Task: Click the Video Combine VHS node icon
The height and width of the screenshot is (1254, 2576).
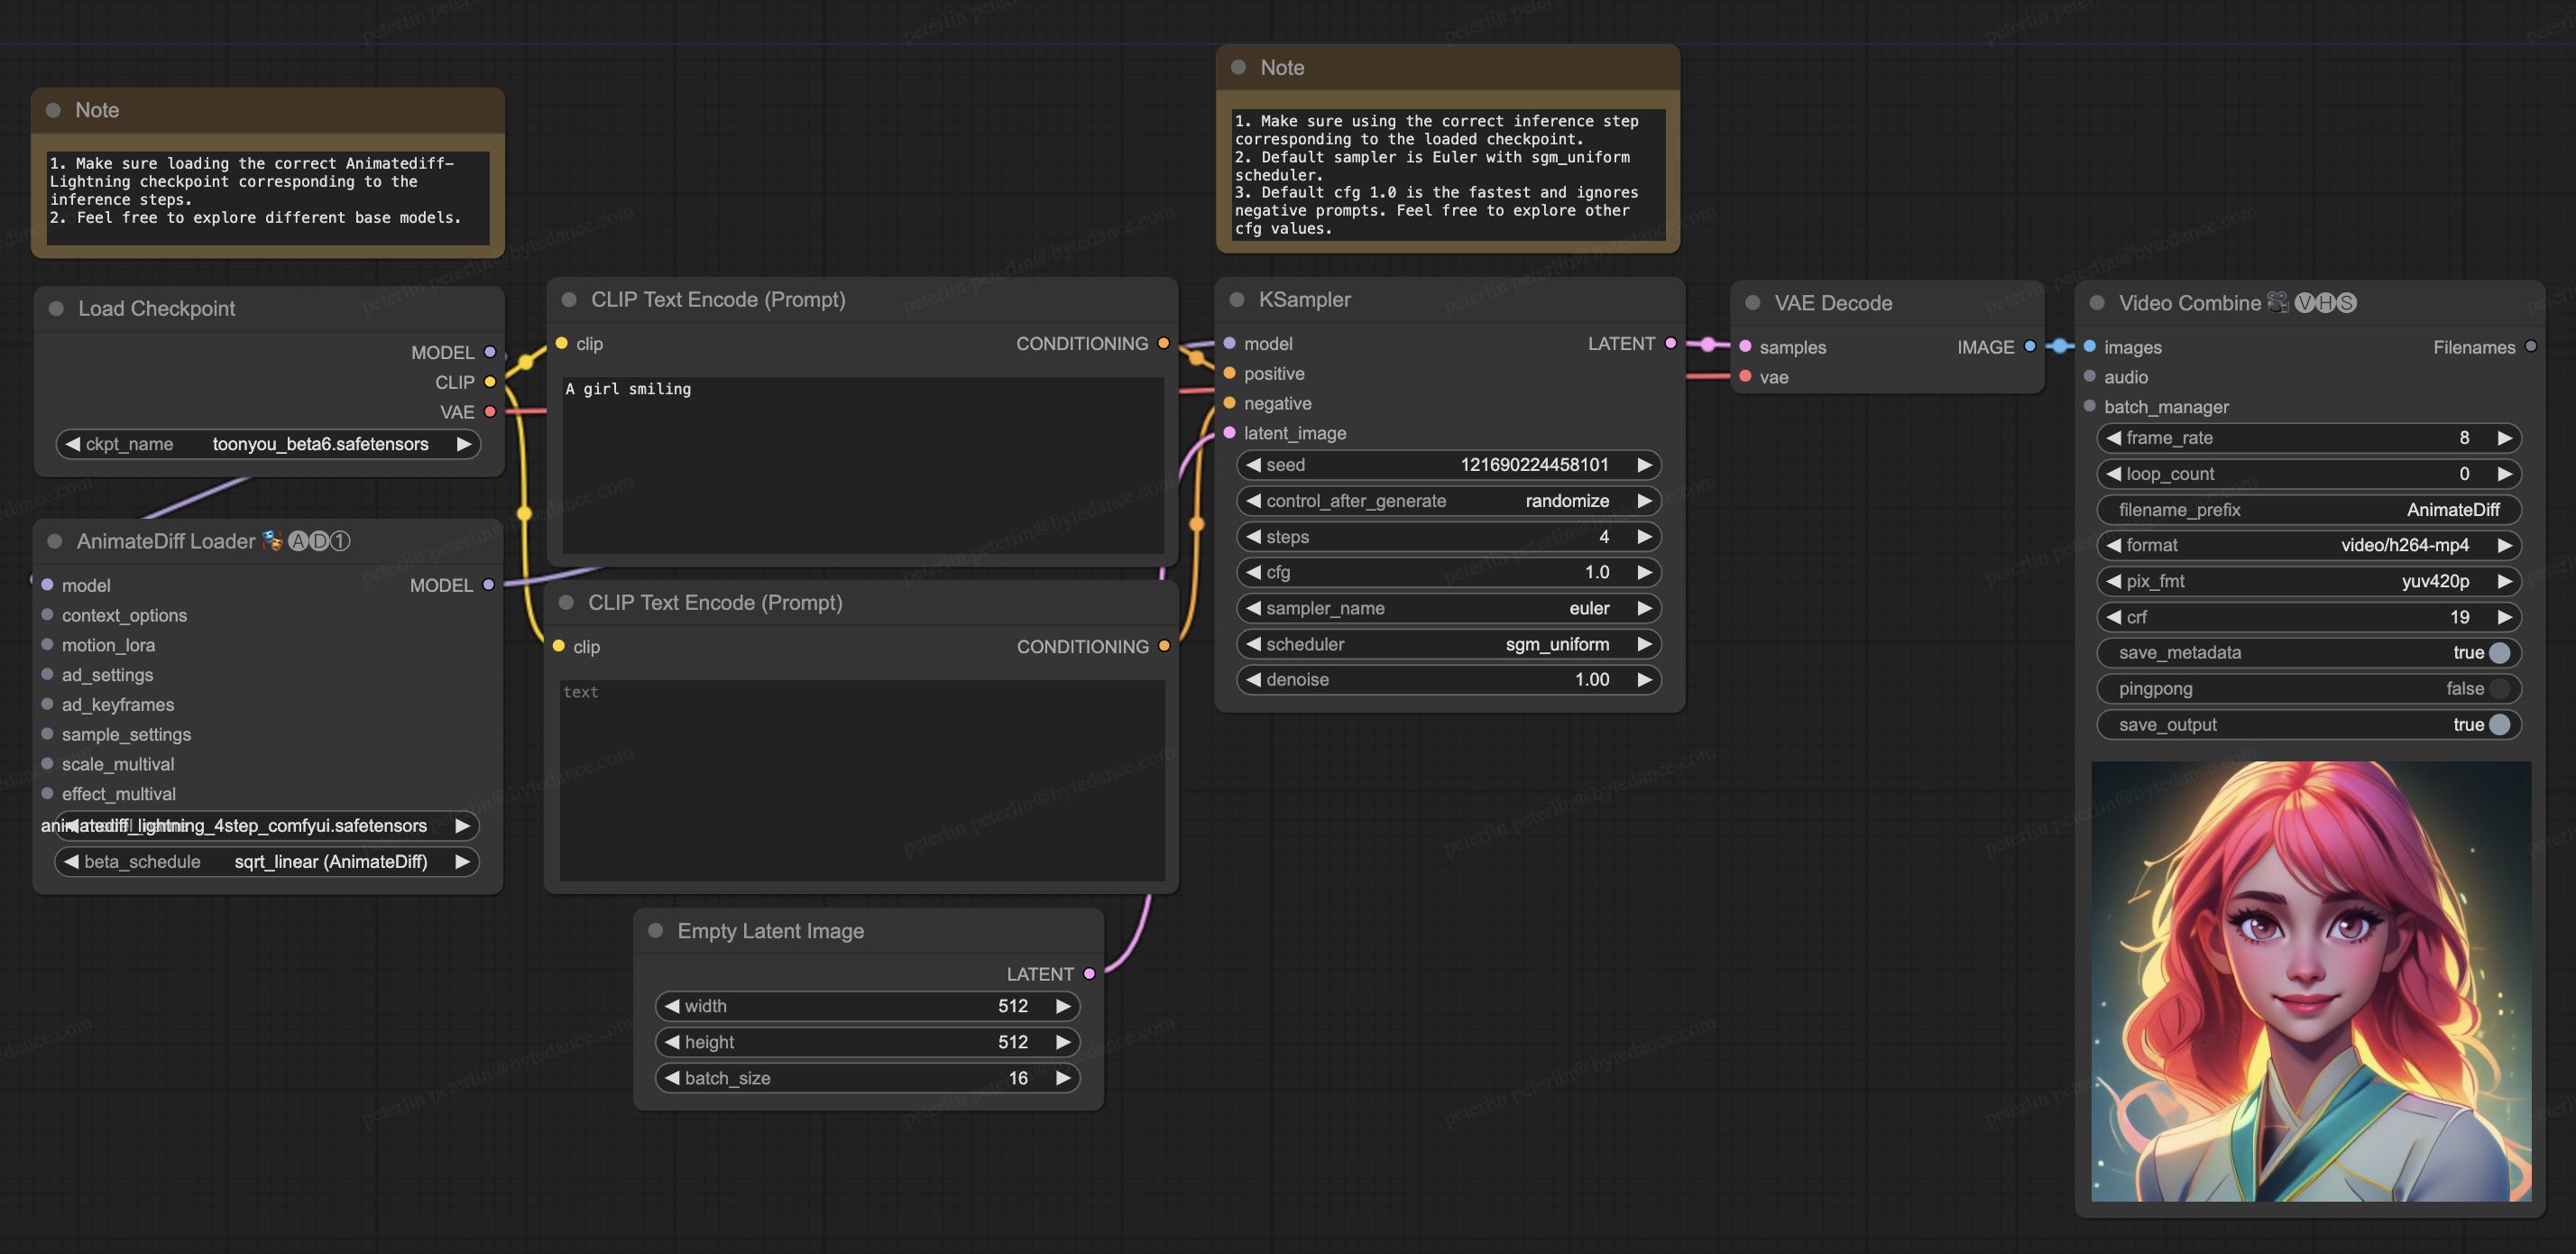Action: coord(2278,302)
